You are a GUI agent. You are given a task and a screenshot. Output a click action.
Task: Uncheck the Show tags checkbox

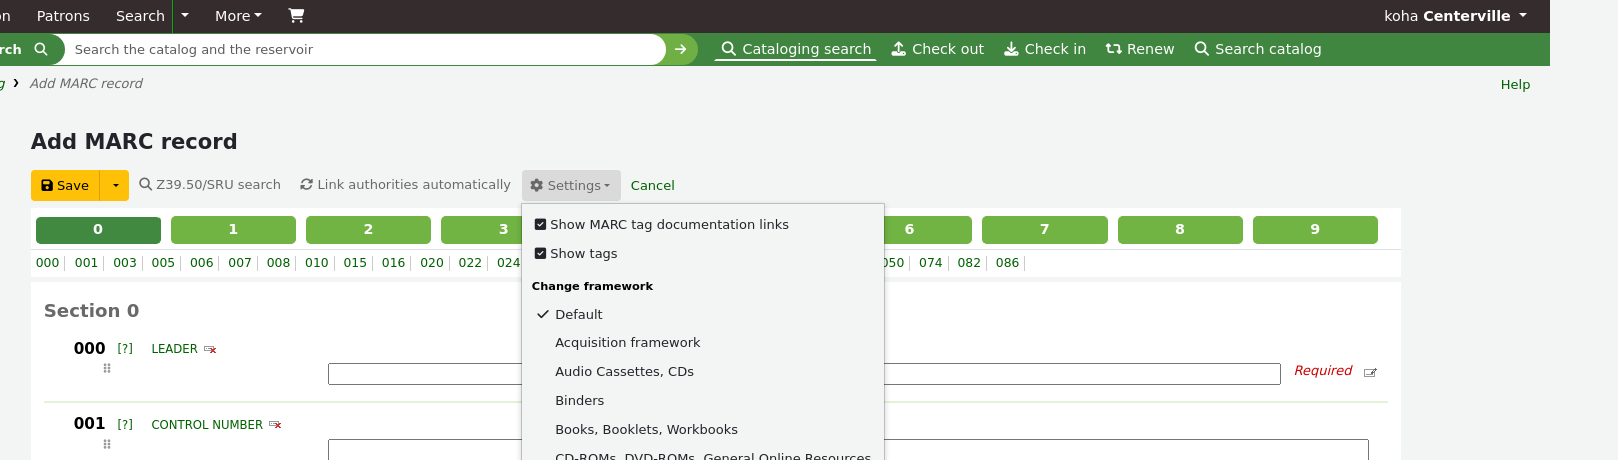pos(540,254)
